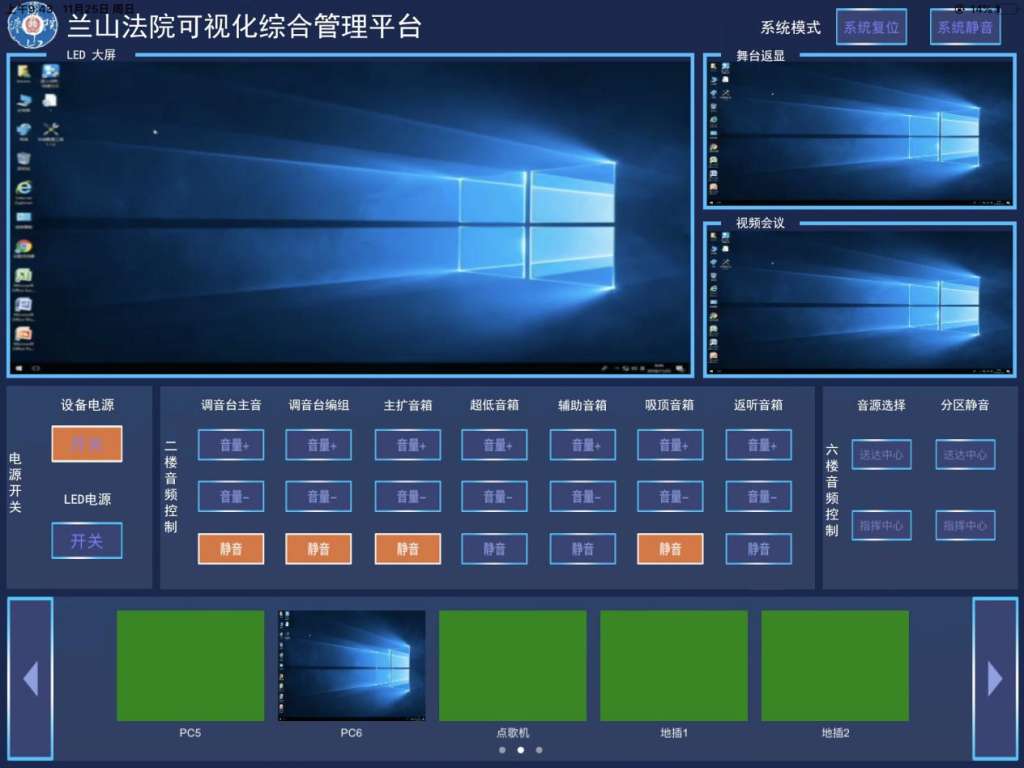Mute 返听音箱 channel
The image size is (1024, 768).
tap(759, 549)
